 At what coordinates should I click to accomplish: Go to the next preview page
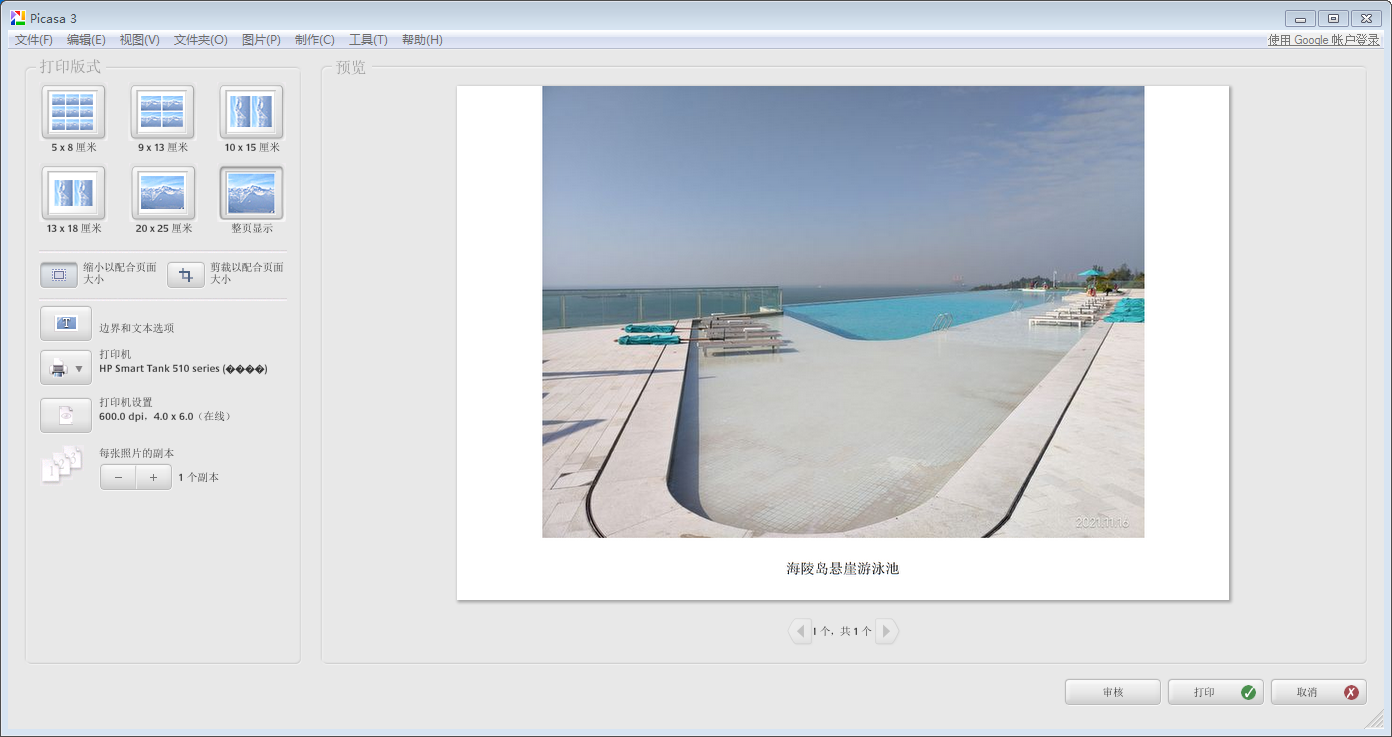point(886,631)
